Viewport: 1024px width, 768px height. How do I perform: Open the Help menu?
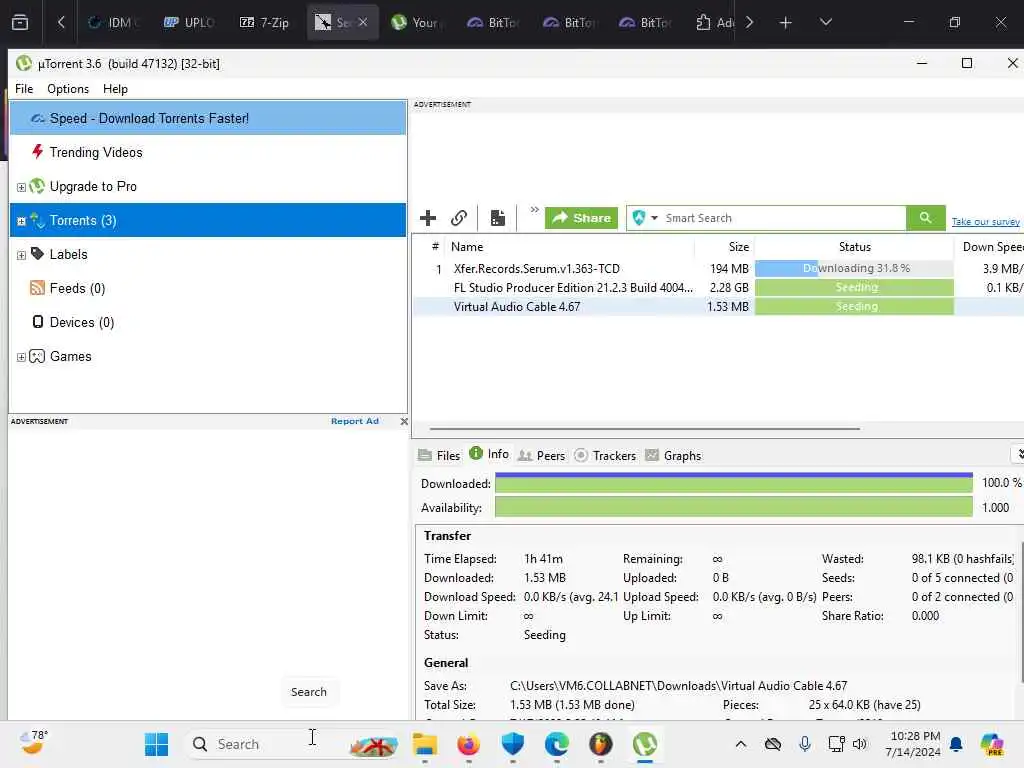point(116,89)
